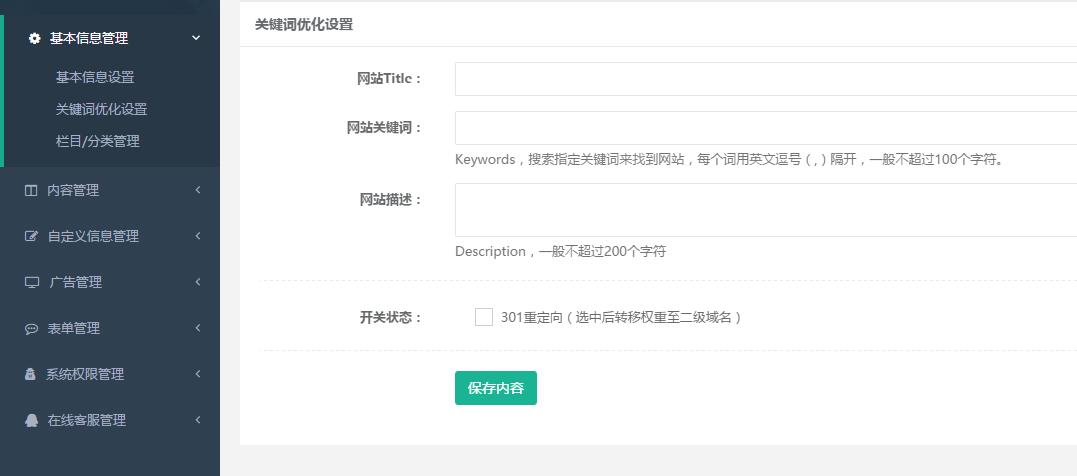Image resolution: width=1077 pixels, height=476 pixels.
Task: Click the user icon beside 系统权限管理
Action: pyautogui.click(x=31, y=374)
